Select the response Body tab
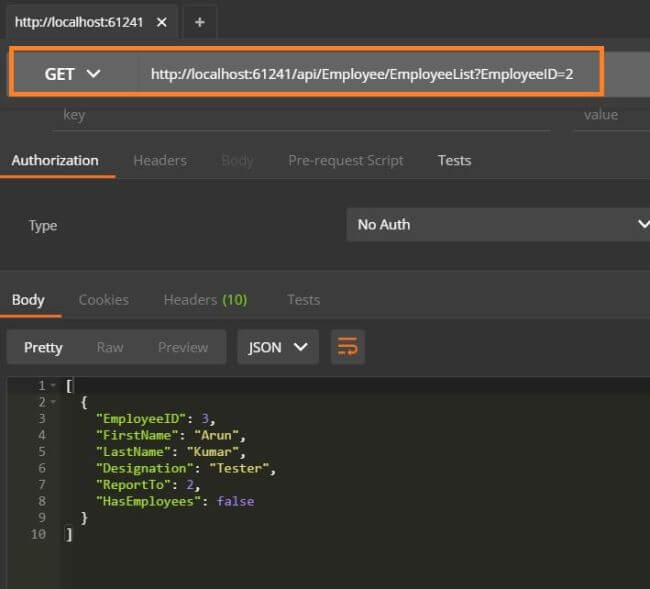This screenshot has width=650, height=589. 28,300
